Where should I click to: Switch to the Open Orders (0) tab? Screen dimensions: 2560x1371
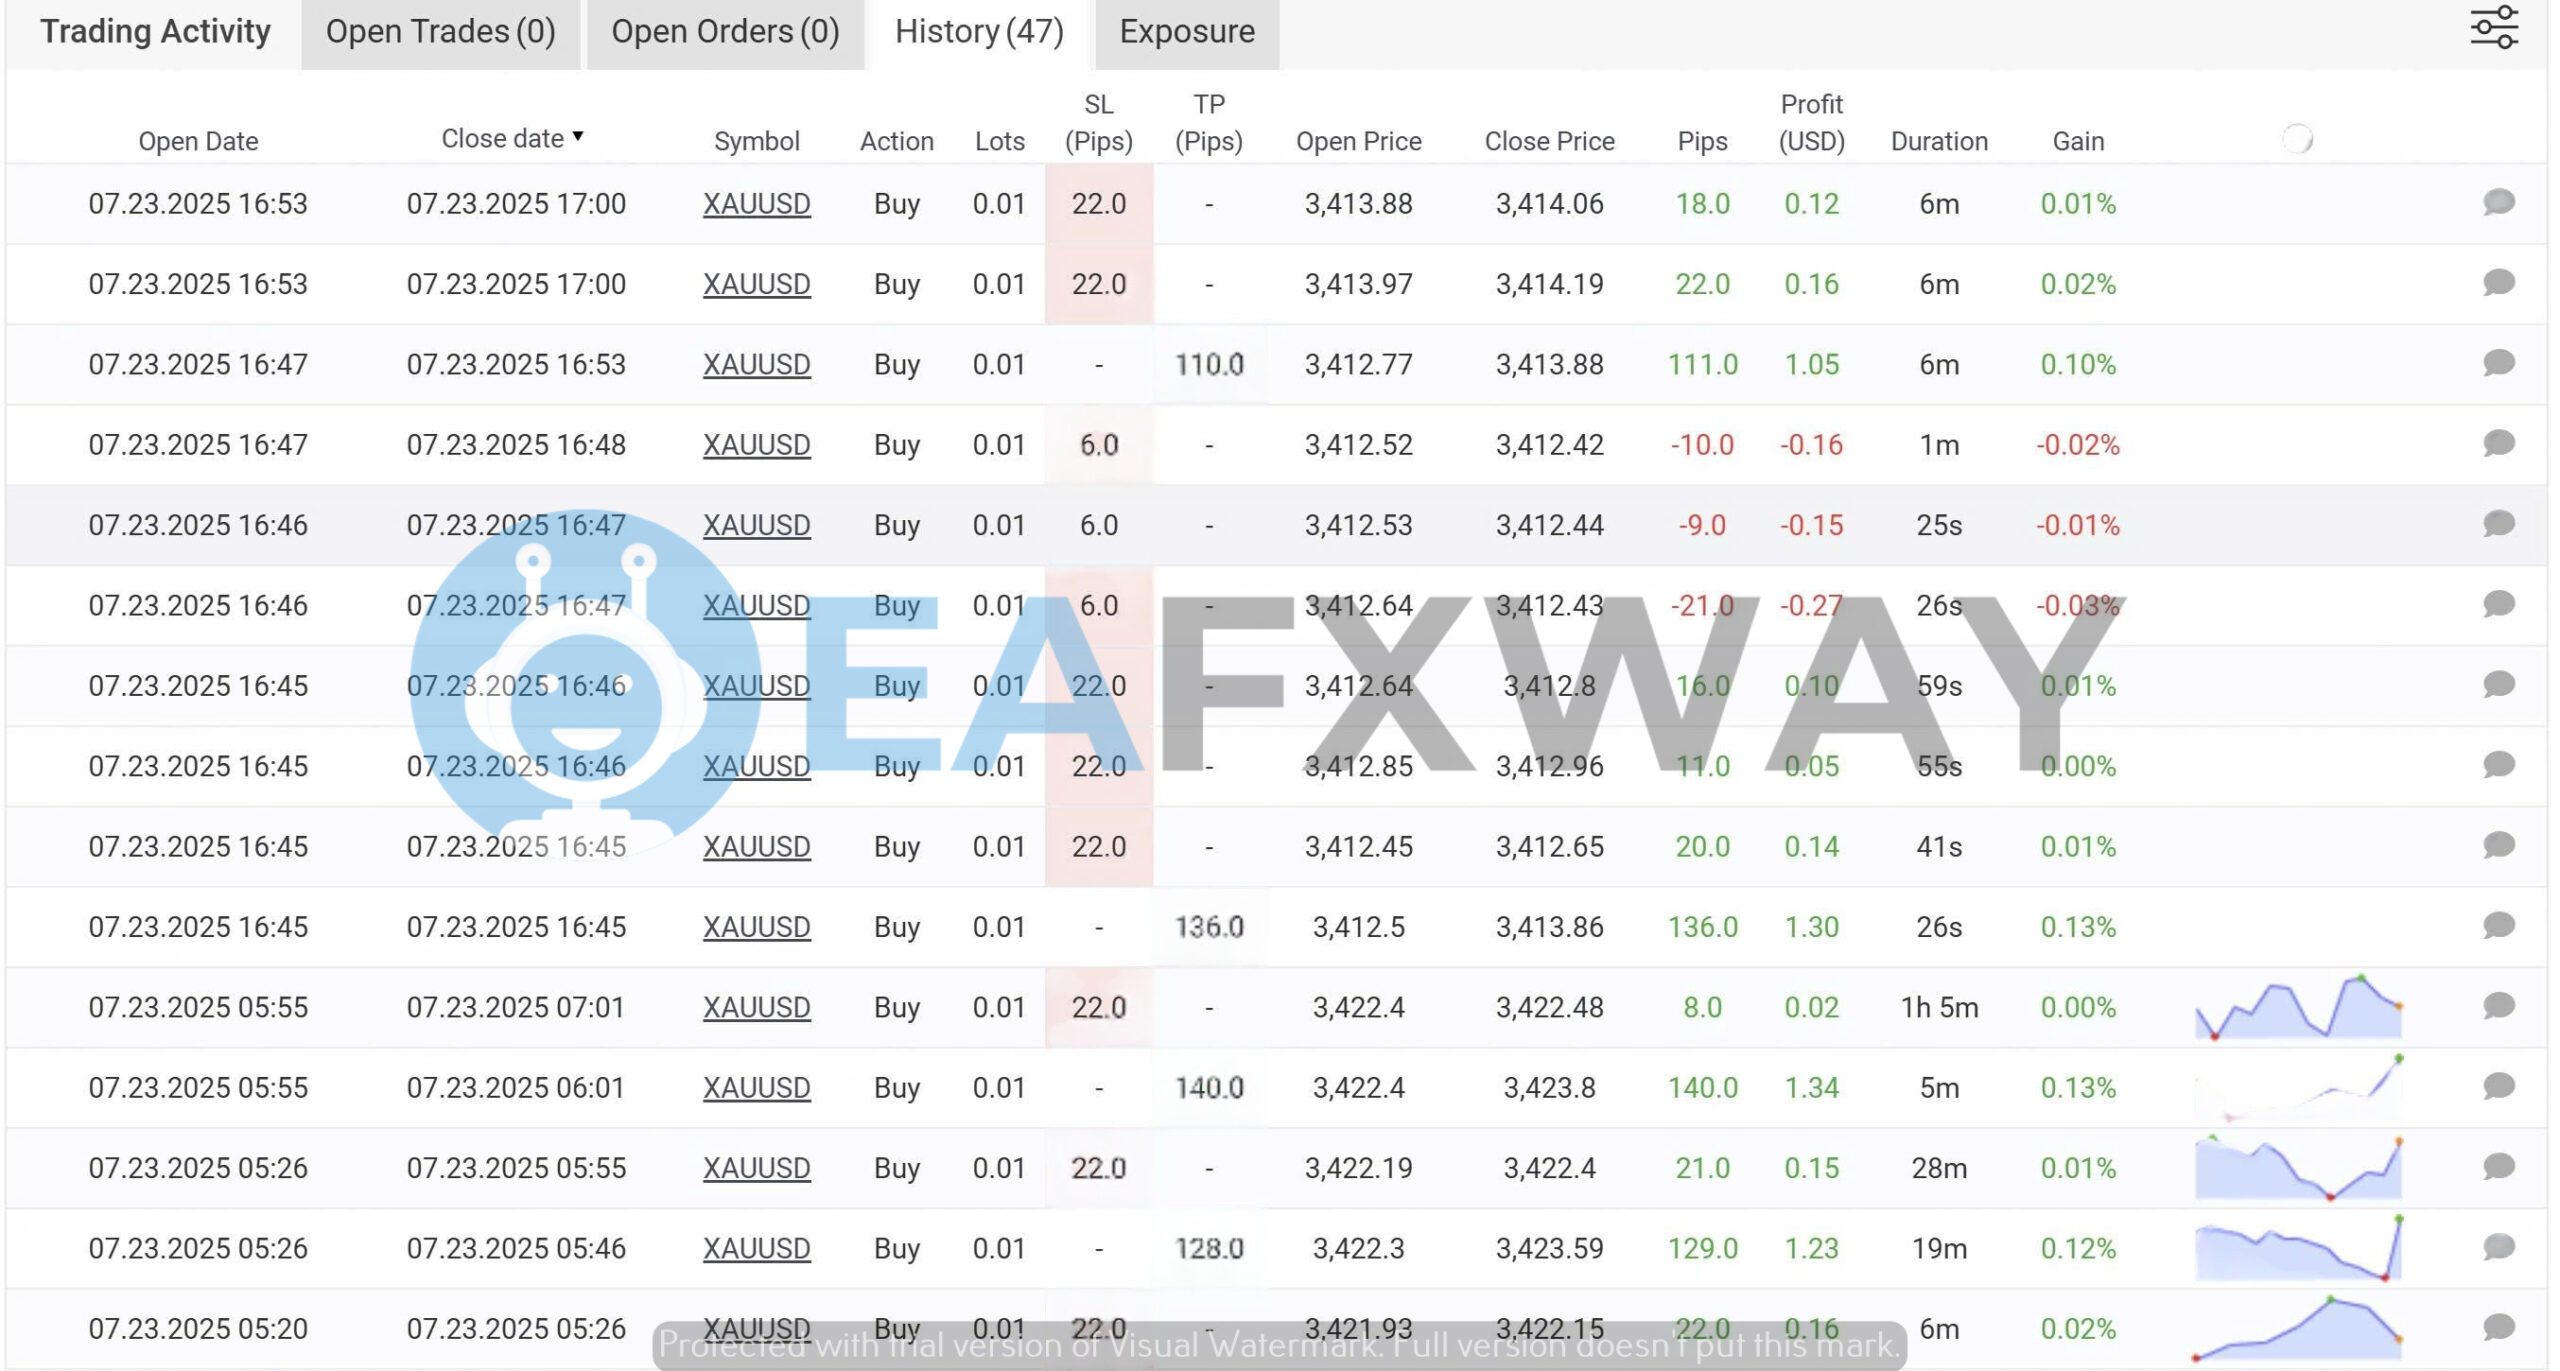click(725, 31)
